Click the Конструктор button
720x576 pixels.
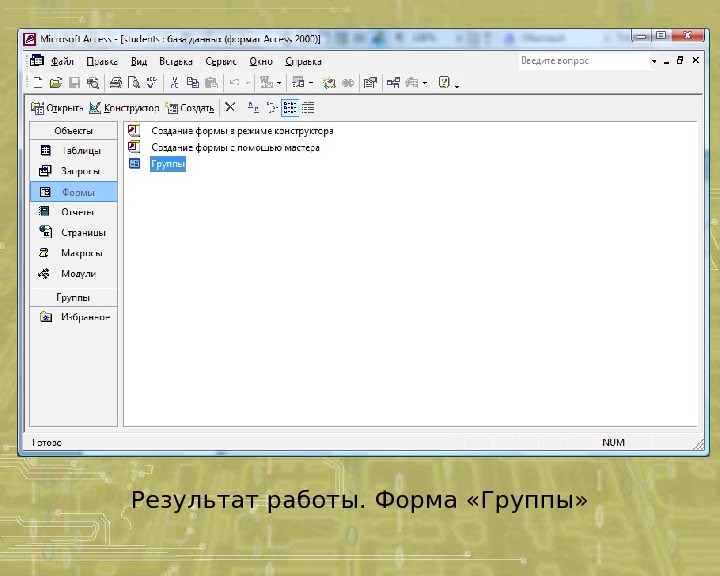click(x=124, y=107)
